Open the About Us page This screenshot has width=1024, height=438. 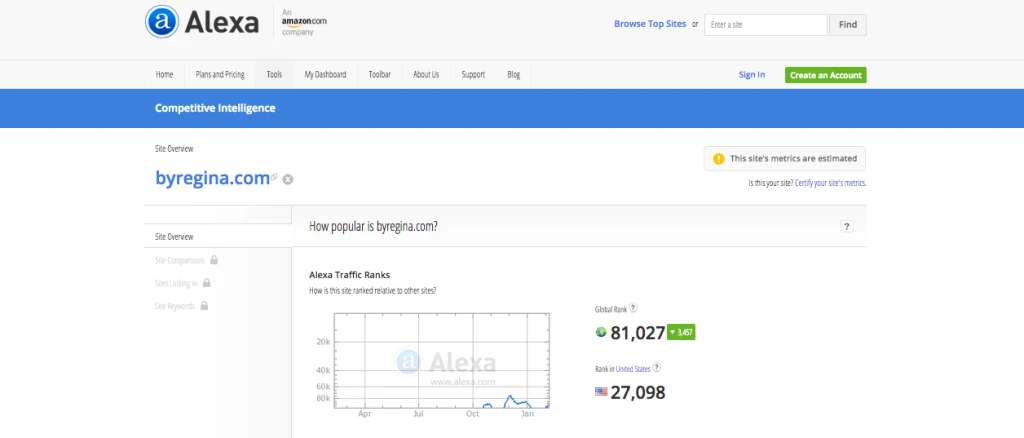coord(426,74)
